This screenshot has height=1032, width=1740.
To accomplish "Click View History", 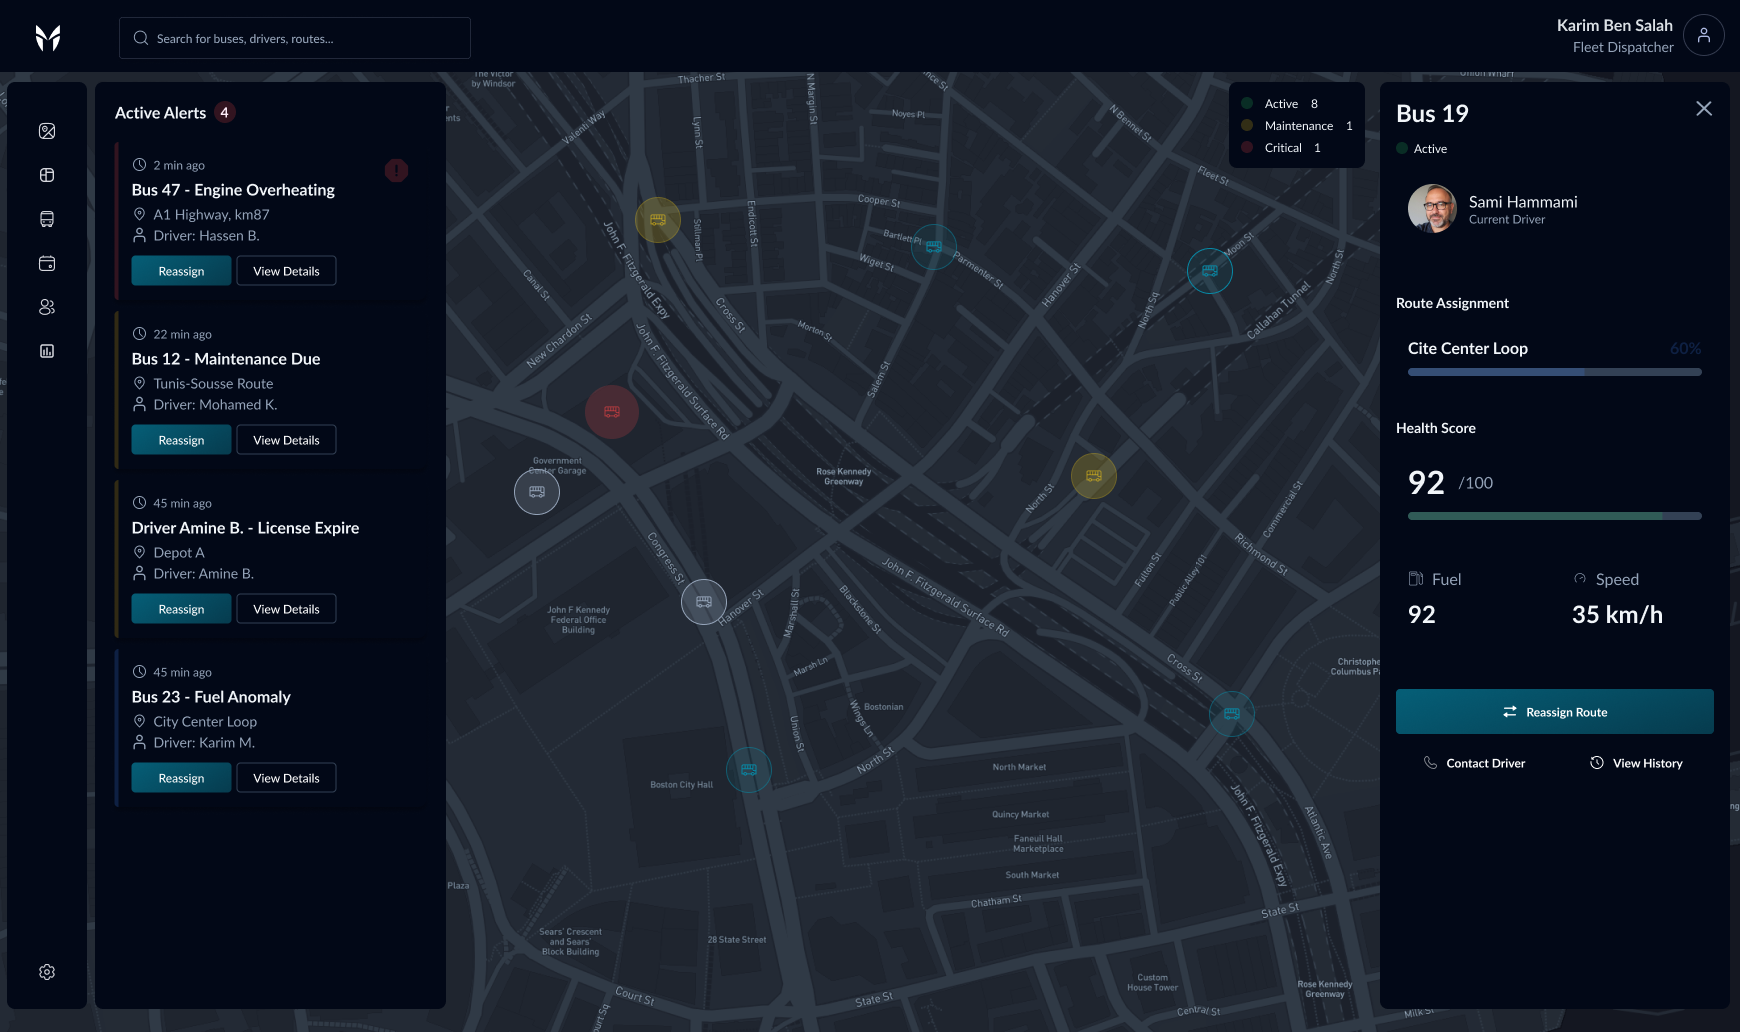I will pyautogui.click(x=1636, y=763).
